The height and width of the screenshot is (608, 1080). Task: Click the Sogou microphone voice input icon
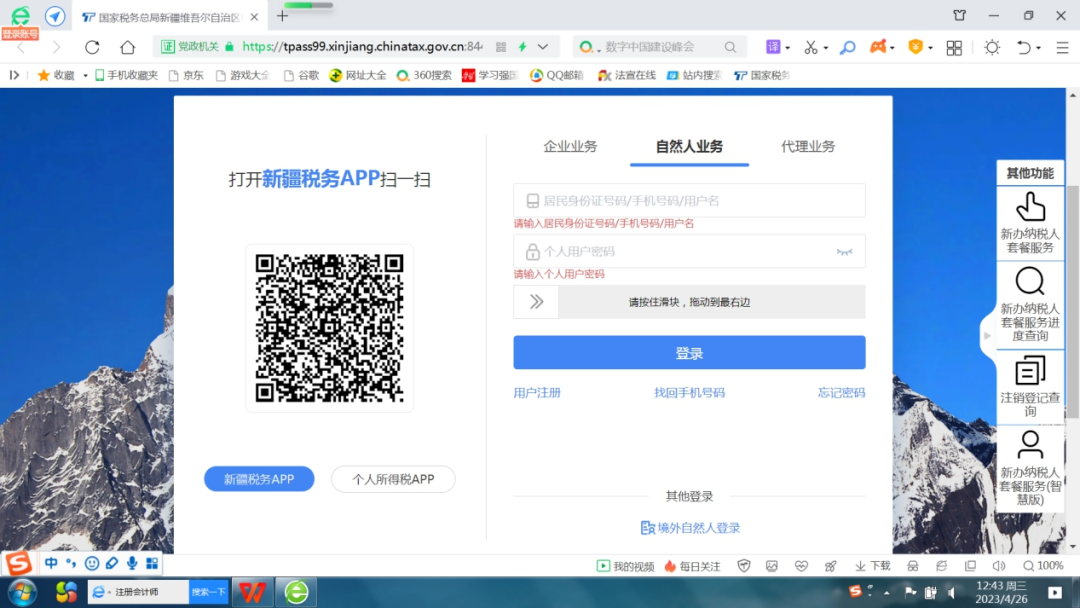132,563
